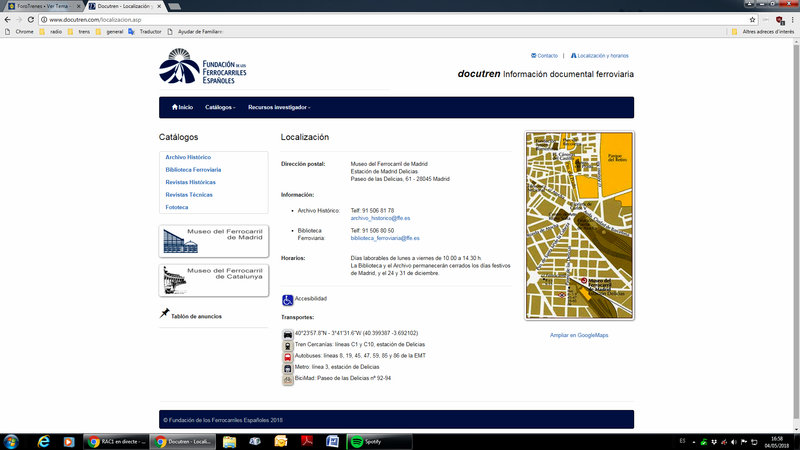
Task: Click the Contacto link in header
Action: (547, 56)
